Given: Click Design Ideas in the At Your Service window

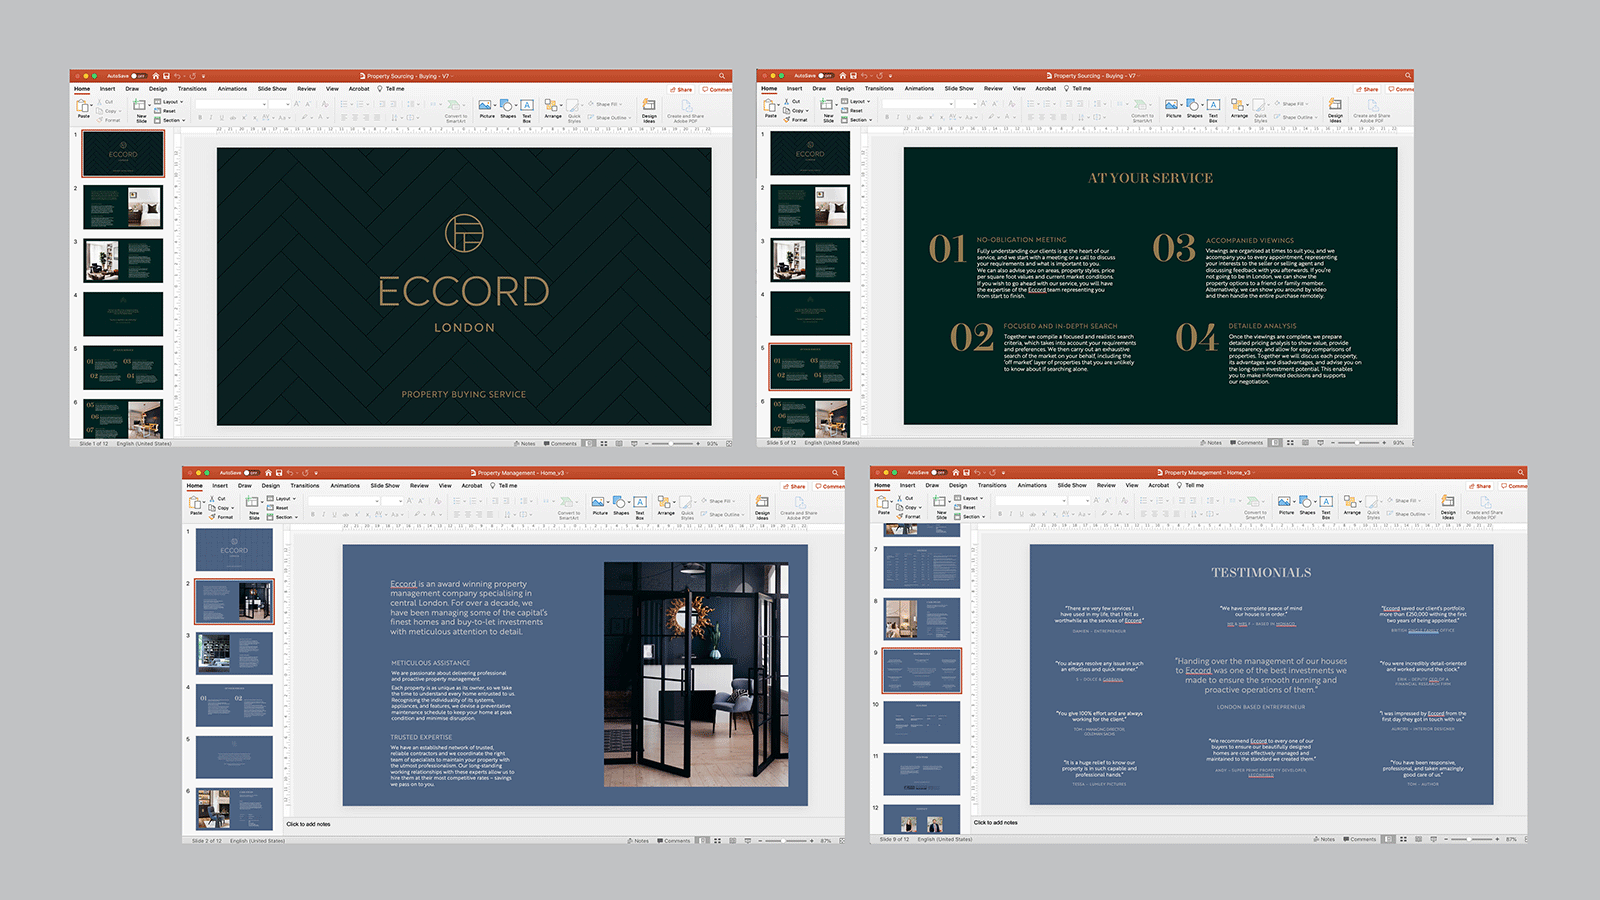Looking at the screenshot, I should point(1336,110).
